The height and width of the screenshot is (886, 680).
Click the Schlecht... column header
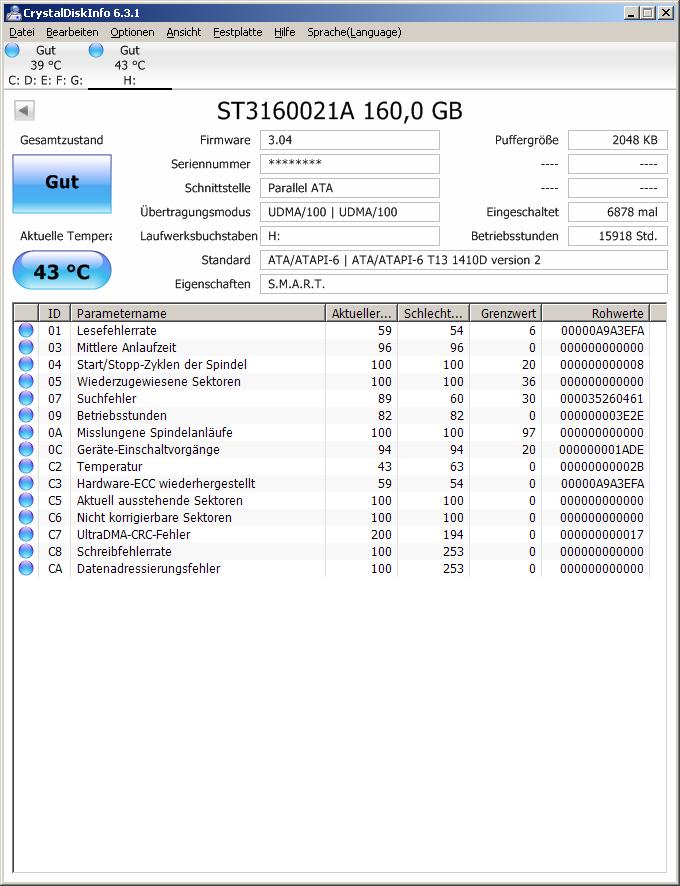tap(434, 313)
